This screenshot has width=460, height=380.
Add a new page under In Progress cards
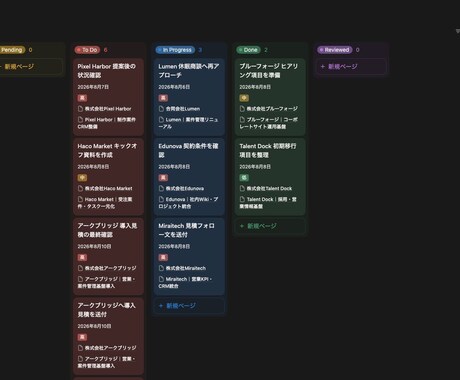pyautogui.click(x=189, y=306)
